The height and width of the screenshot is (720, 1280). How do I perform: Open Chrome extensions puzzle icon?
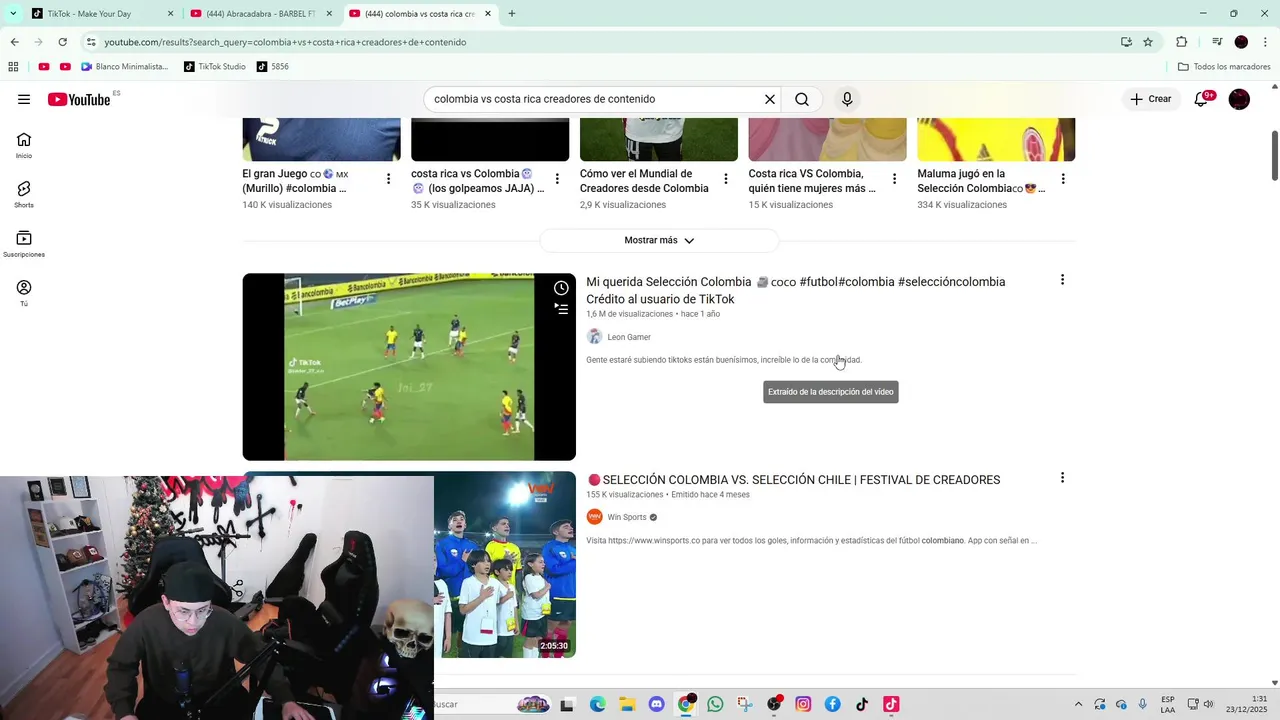point(1182,42)
